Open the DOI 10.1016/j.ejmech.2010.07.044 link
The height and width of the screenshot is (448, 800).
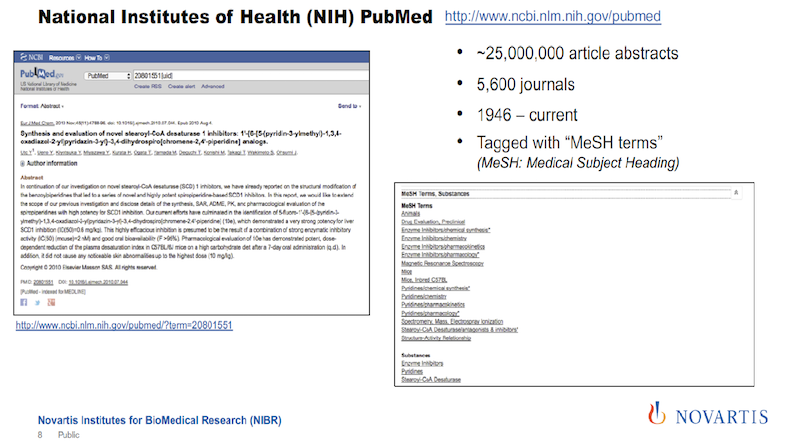coord(98,282)
